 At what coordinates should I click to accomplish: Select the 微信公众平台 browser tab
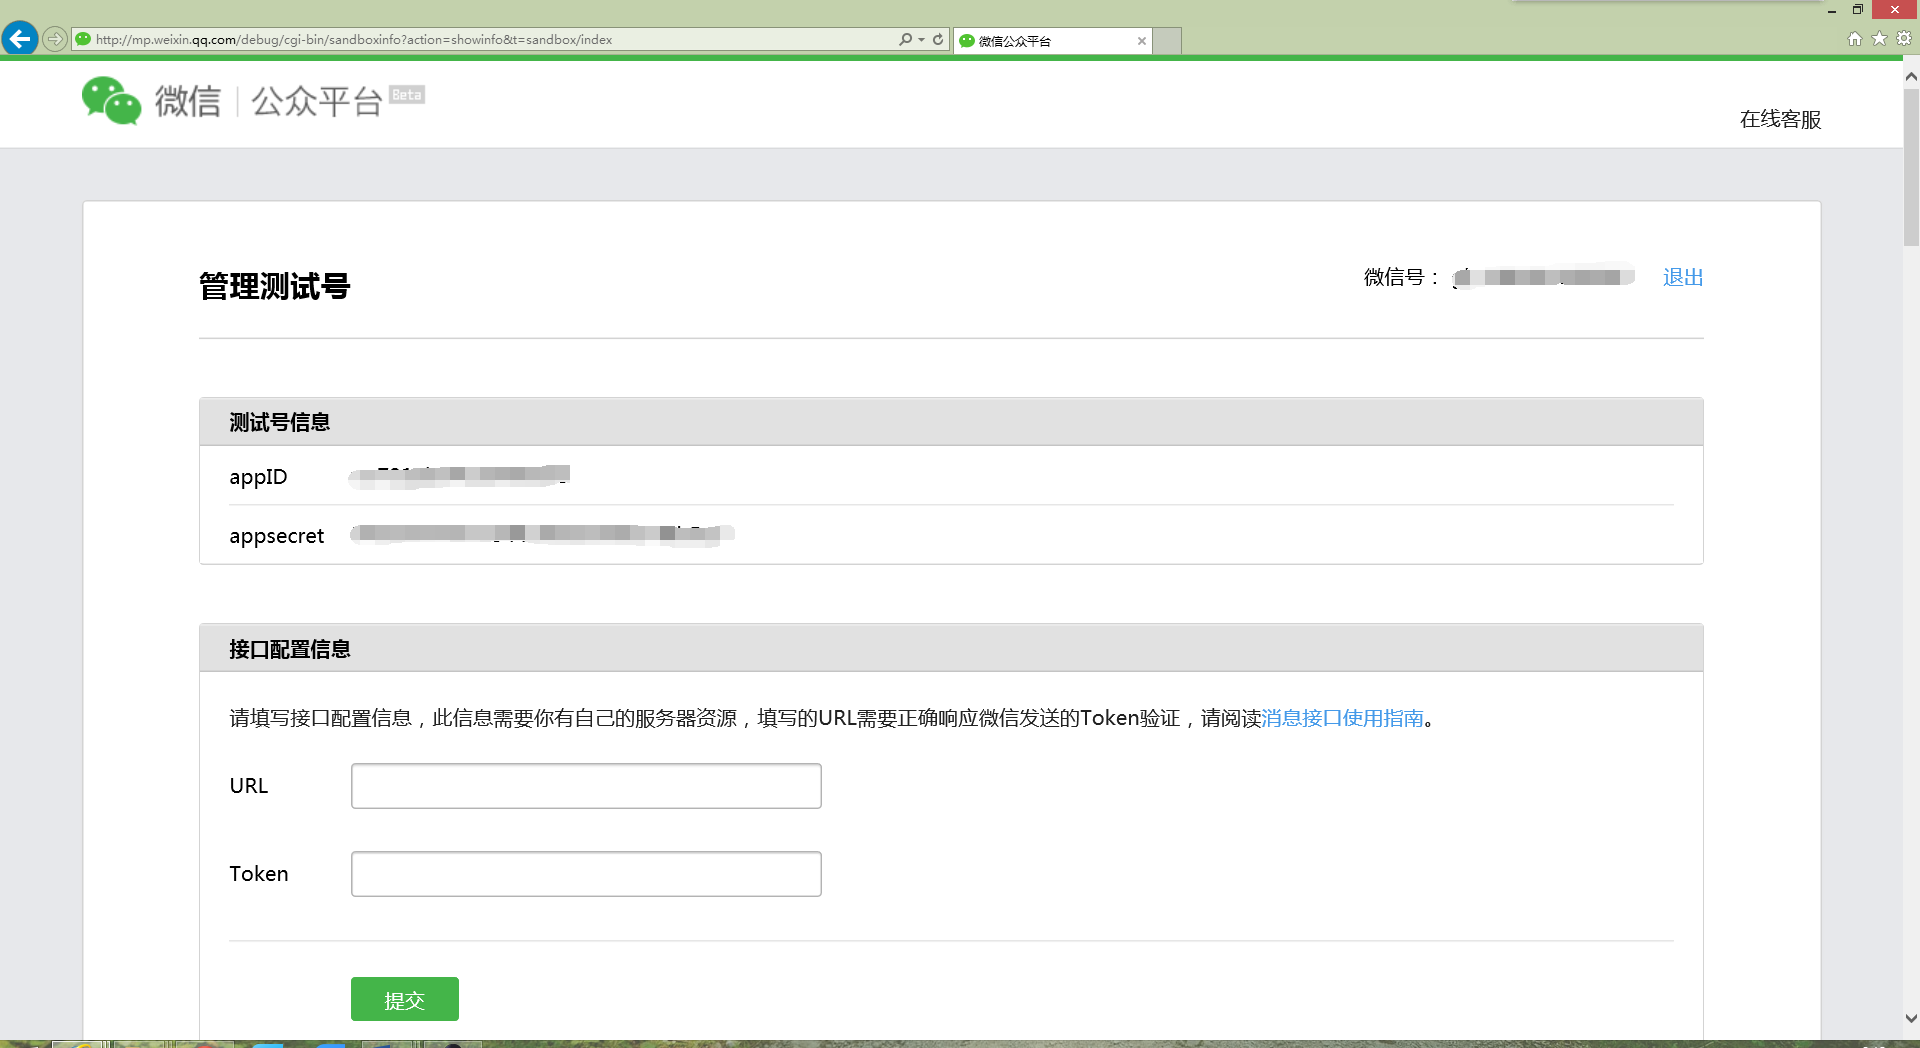pyautogui.click(x=1052, y=41)
